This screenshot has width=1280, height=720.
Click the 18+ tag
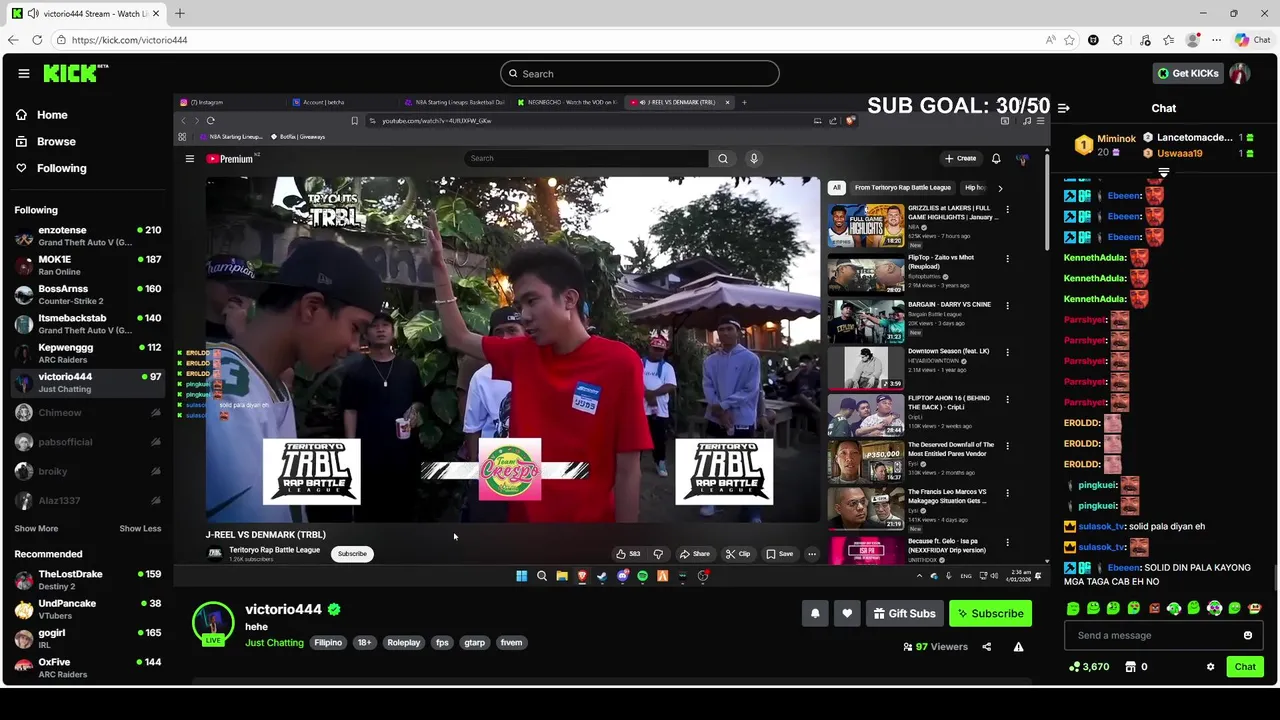(364, 643)
